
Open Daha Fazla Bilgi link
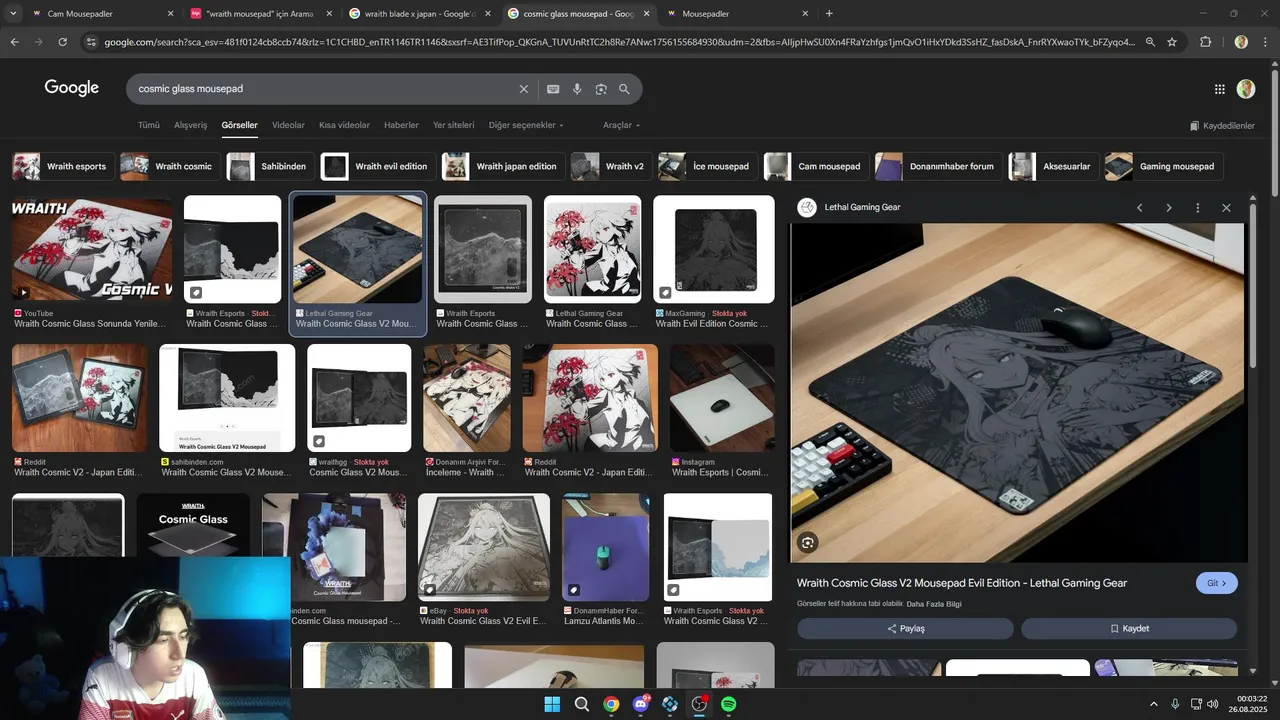pyautogui.click(x=934, y=604)
